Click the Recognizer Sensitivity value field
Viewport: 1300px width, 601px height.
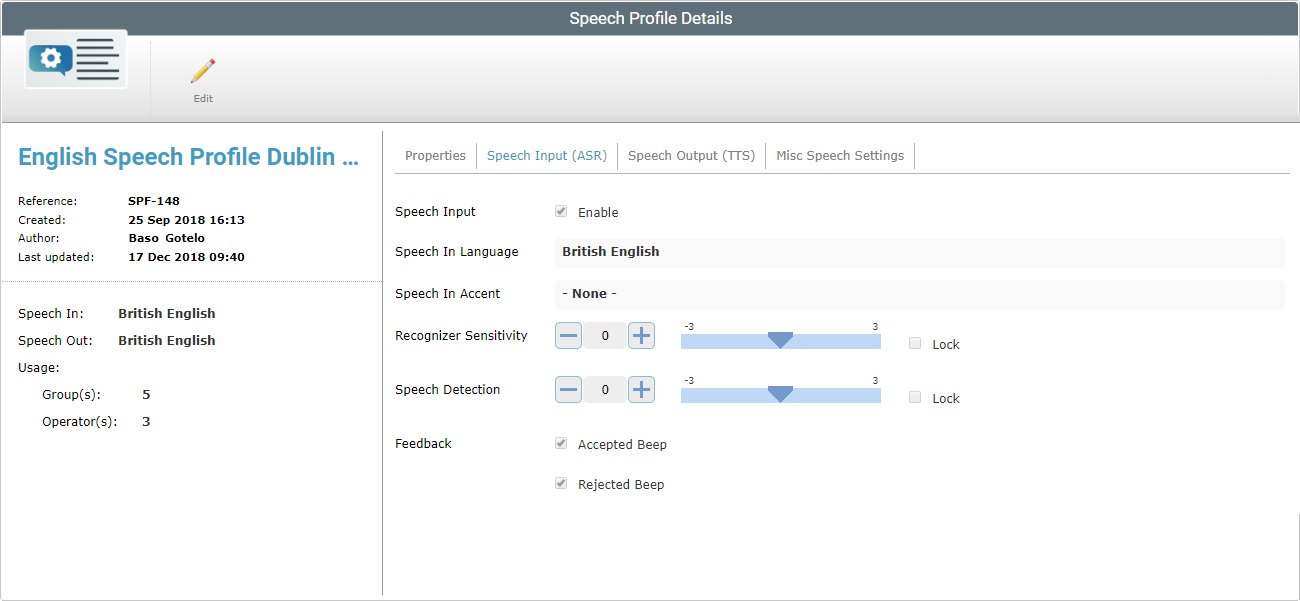coord(604,335)
